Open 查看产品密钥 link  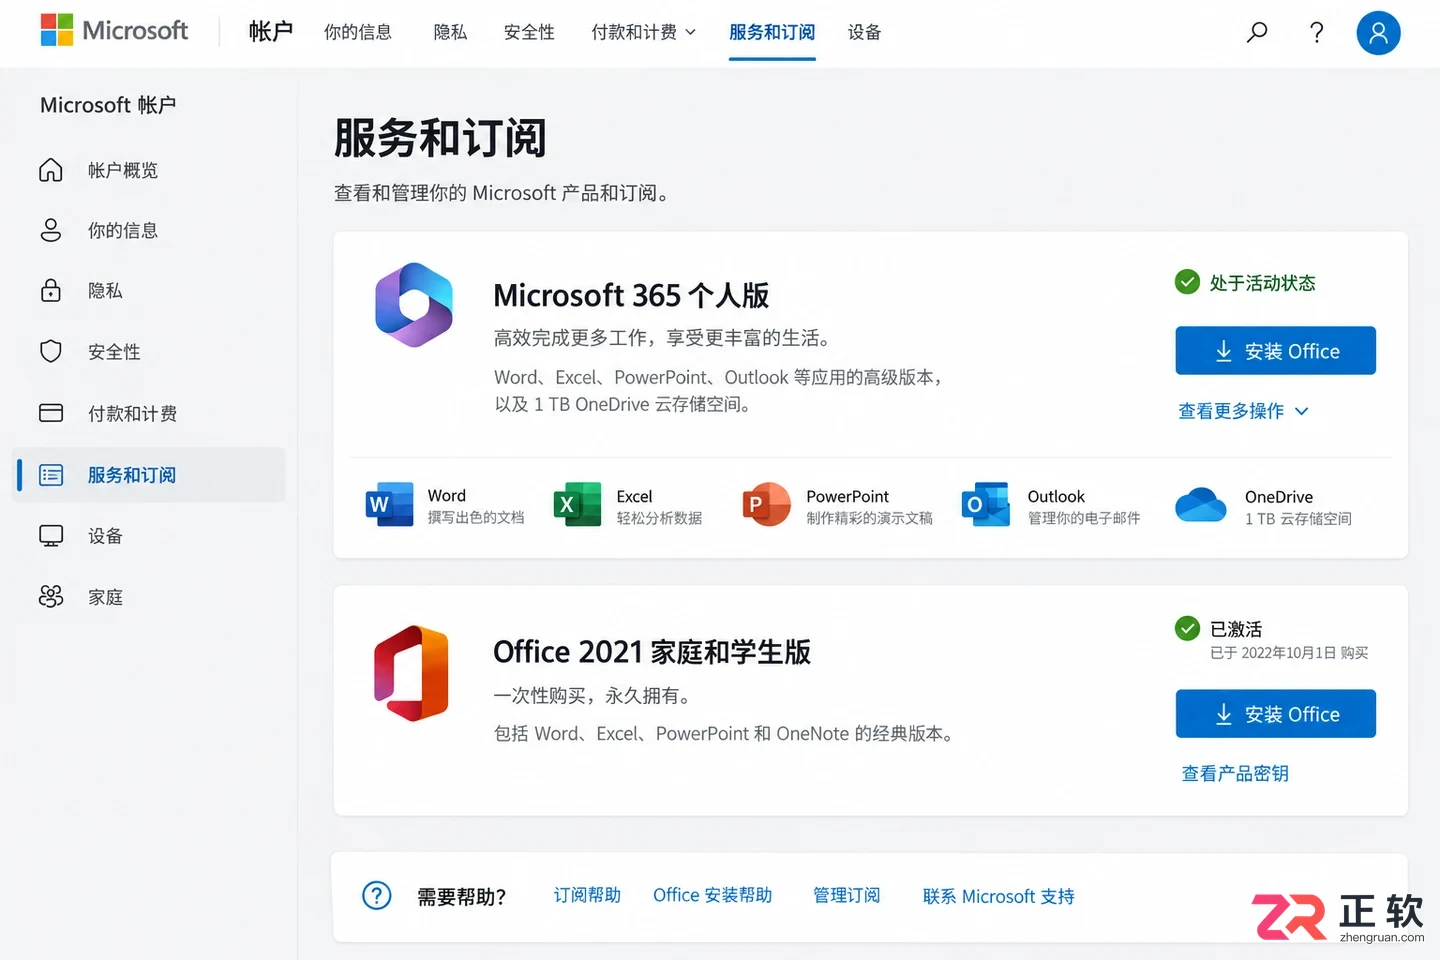pyautogui.click(x=1235, y=773)
